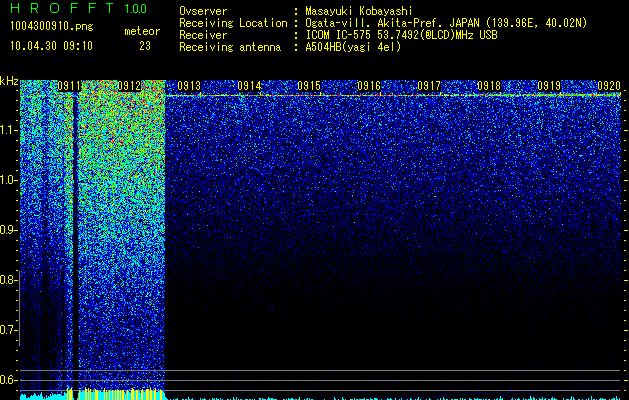Click the 0919 time marker
Image resolution: width=629 pixels, height=400 pixels.
tap(549, 86)
